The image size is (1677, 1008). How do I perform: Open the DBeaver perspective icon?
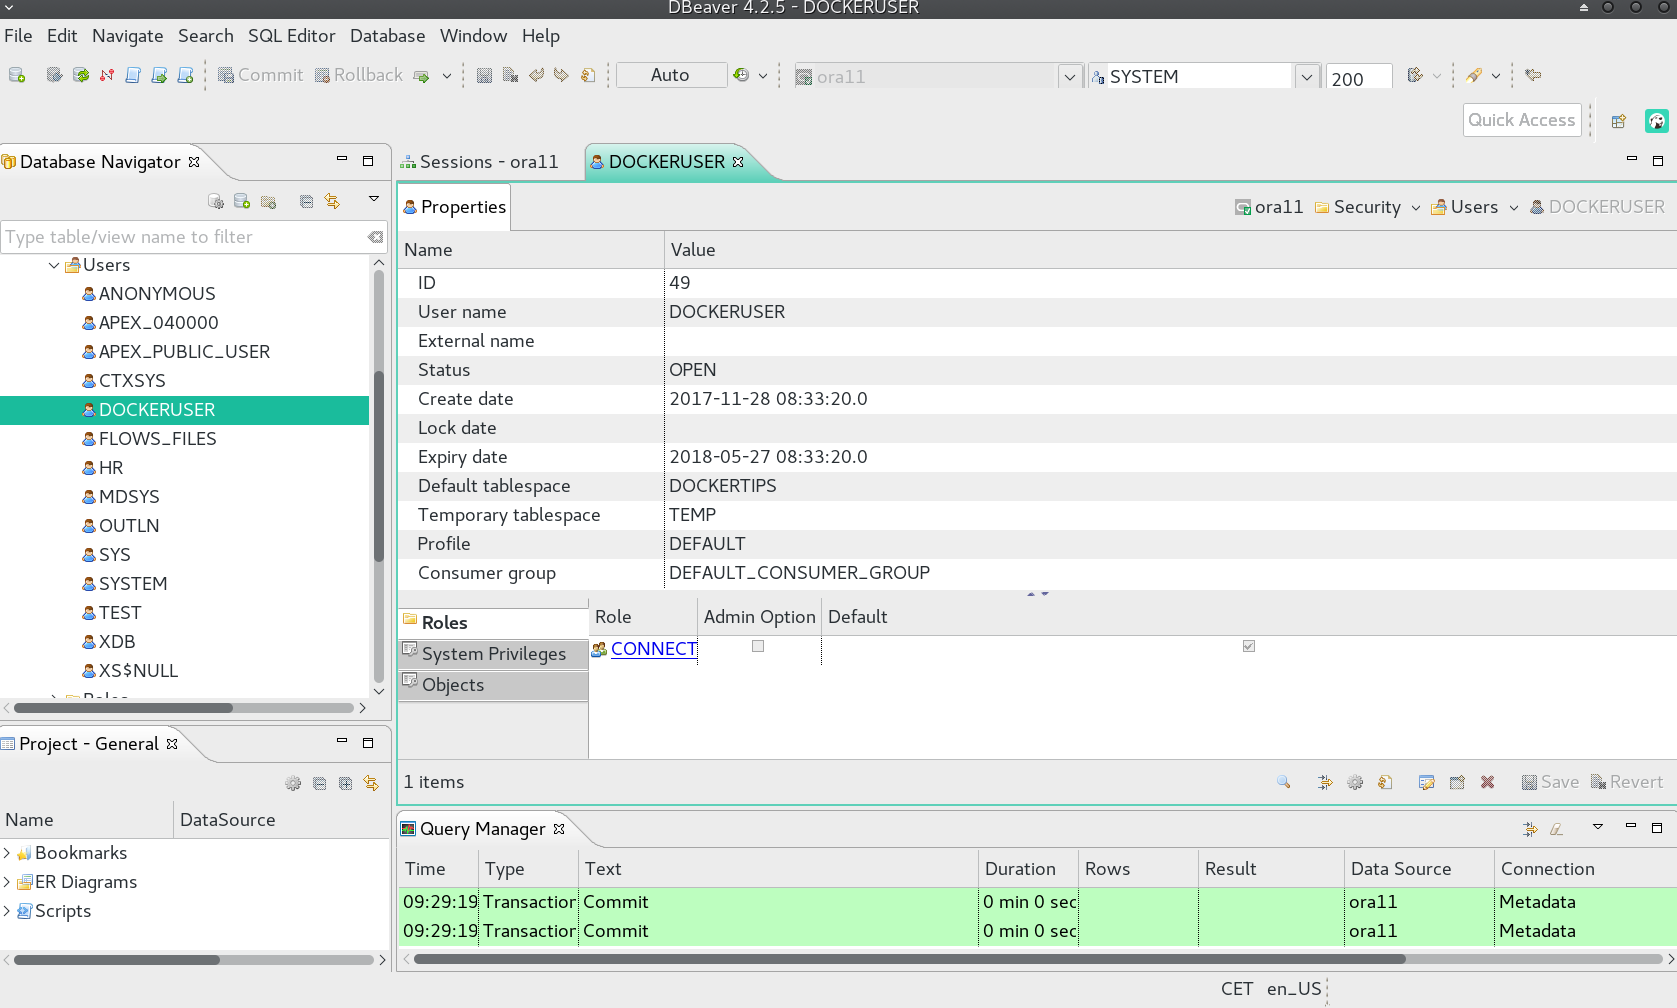tap(1656, 121)
